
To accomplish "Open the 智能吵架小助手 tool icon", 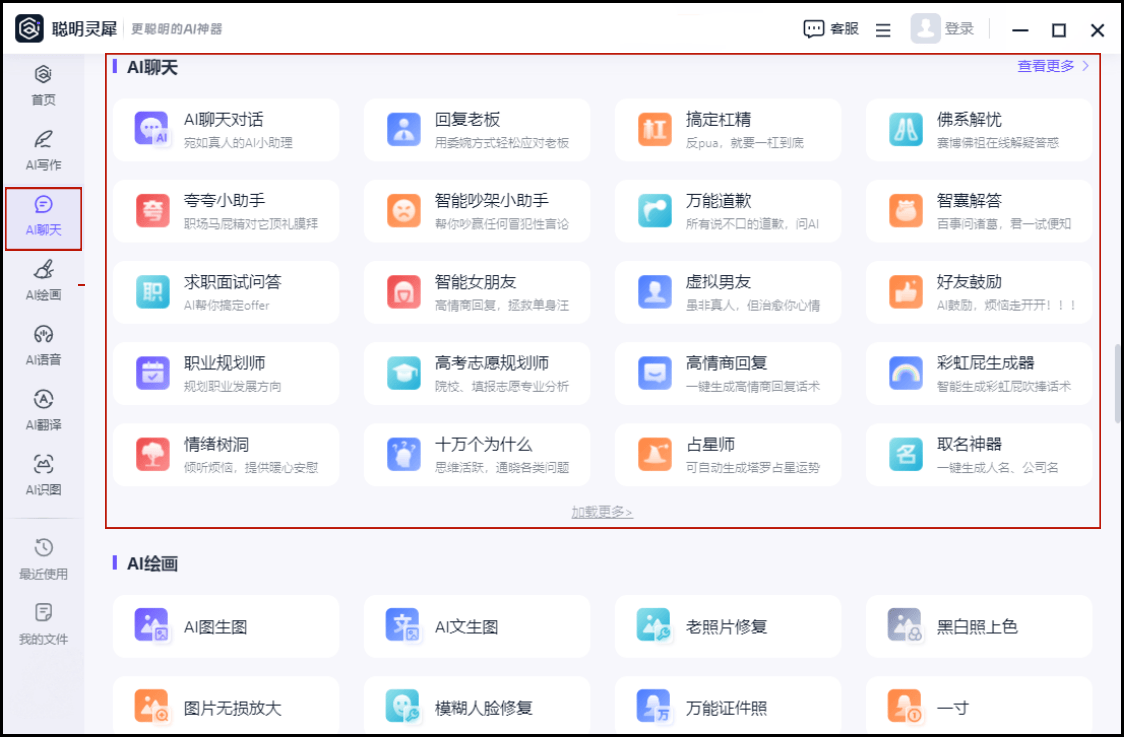I will tap(404, 211).
